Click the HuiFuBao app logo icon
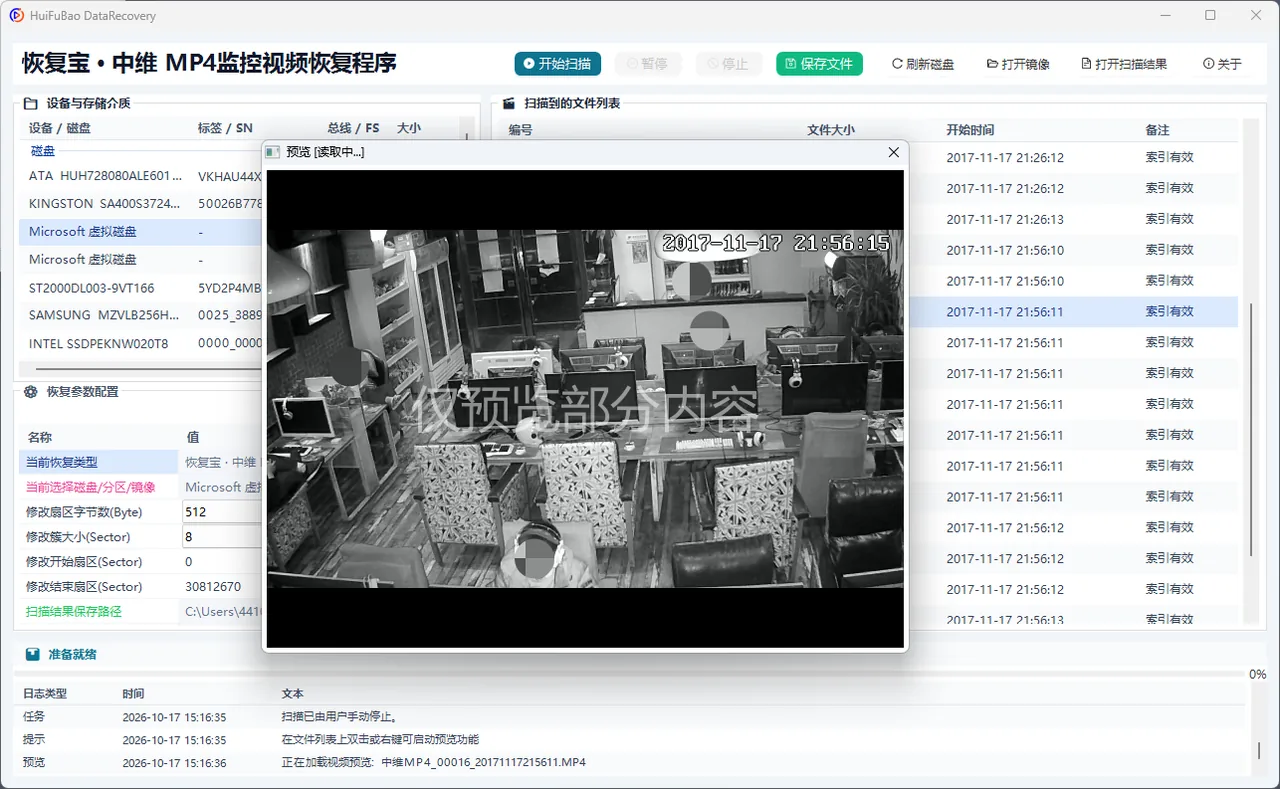 click(x=16, y=16)
